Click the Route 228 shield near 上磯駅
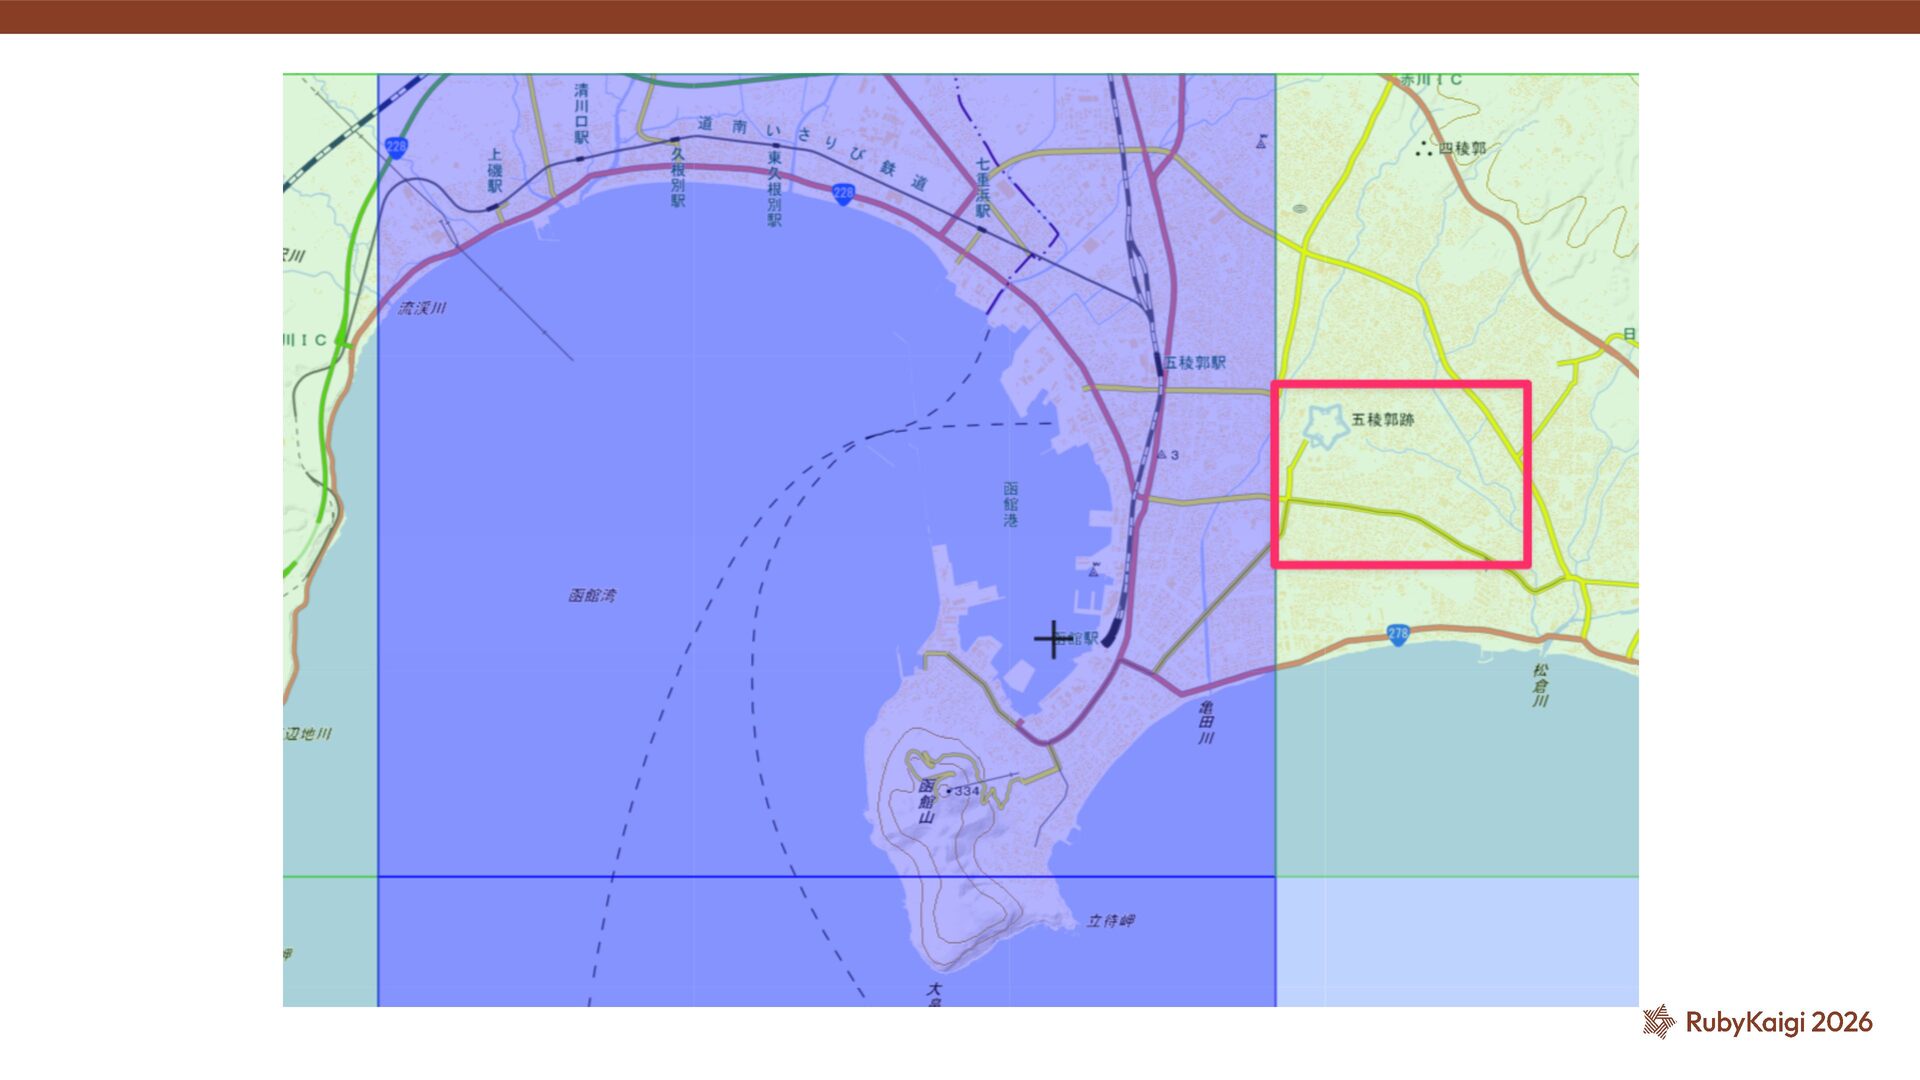Image resolution: width=1920 pixels, height=1080 pixels. pyautogui.click(x=396, y=148)
